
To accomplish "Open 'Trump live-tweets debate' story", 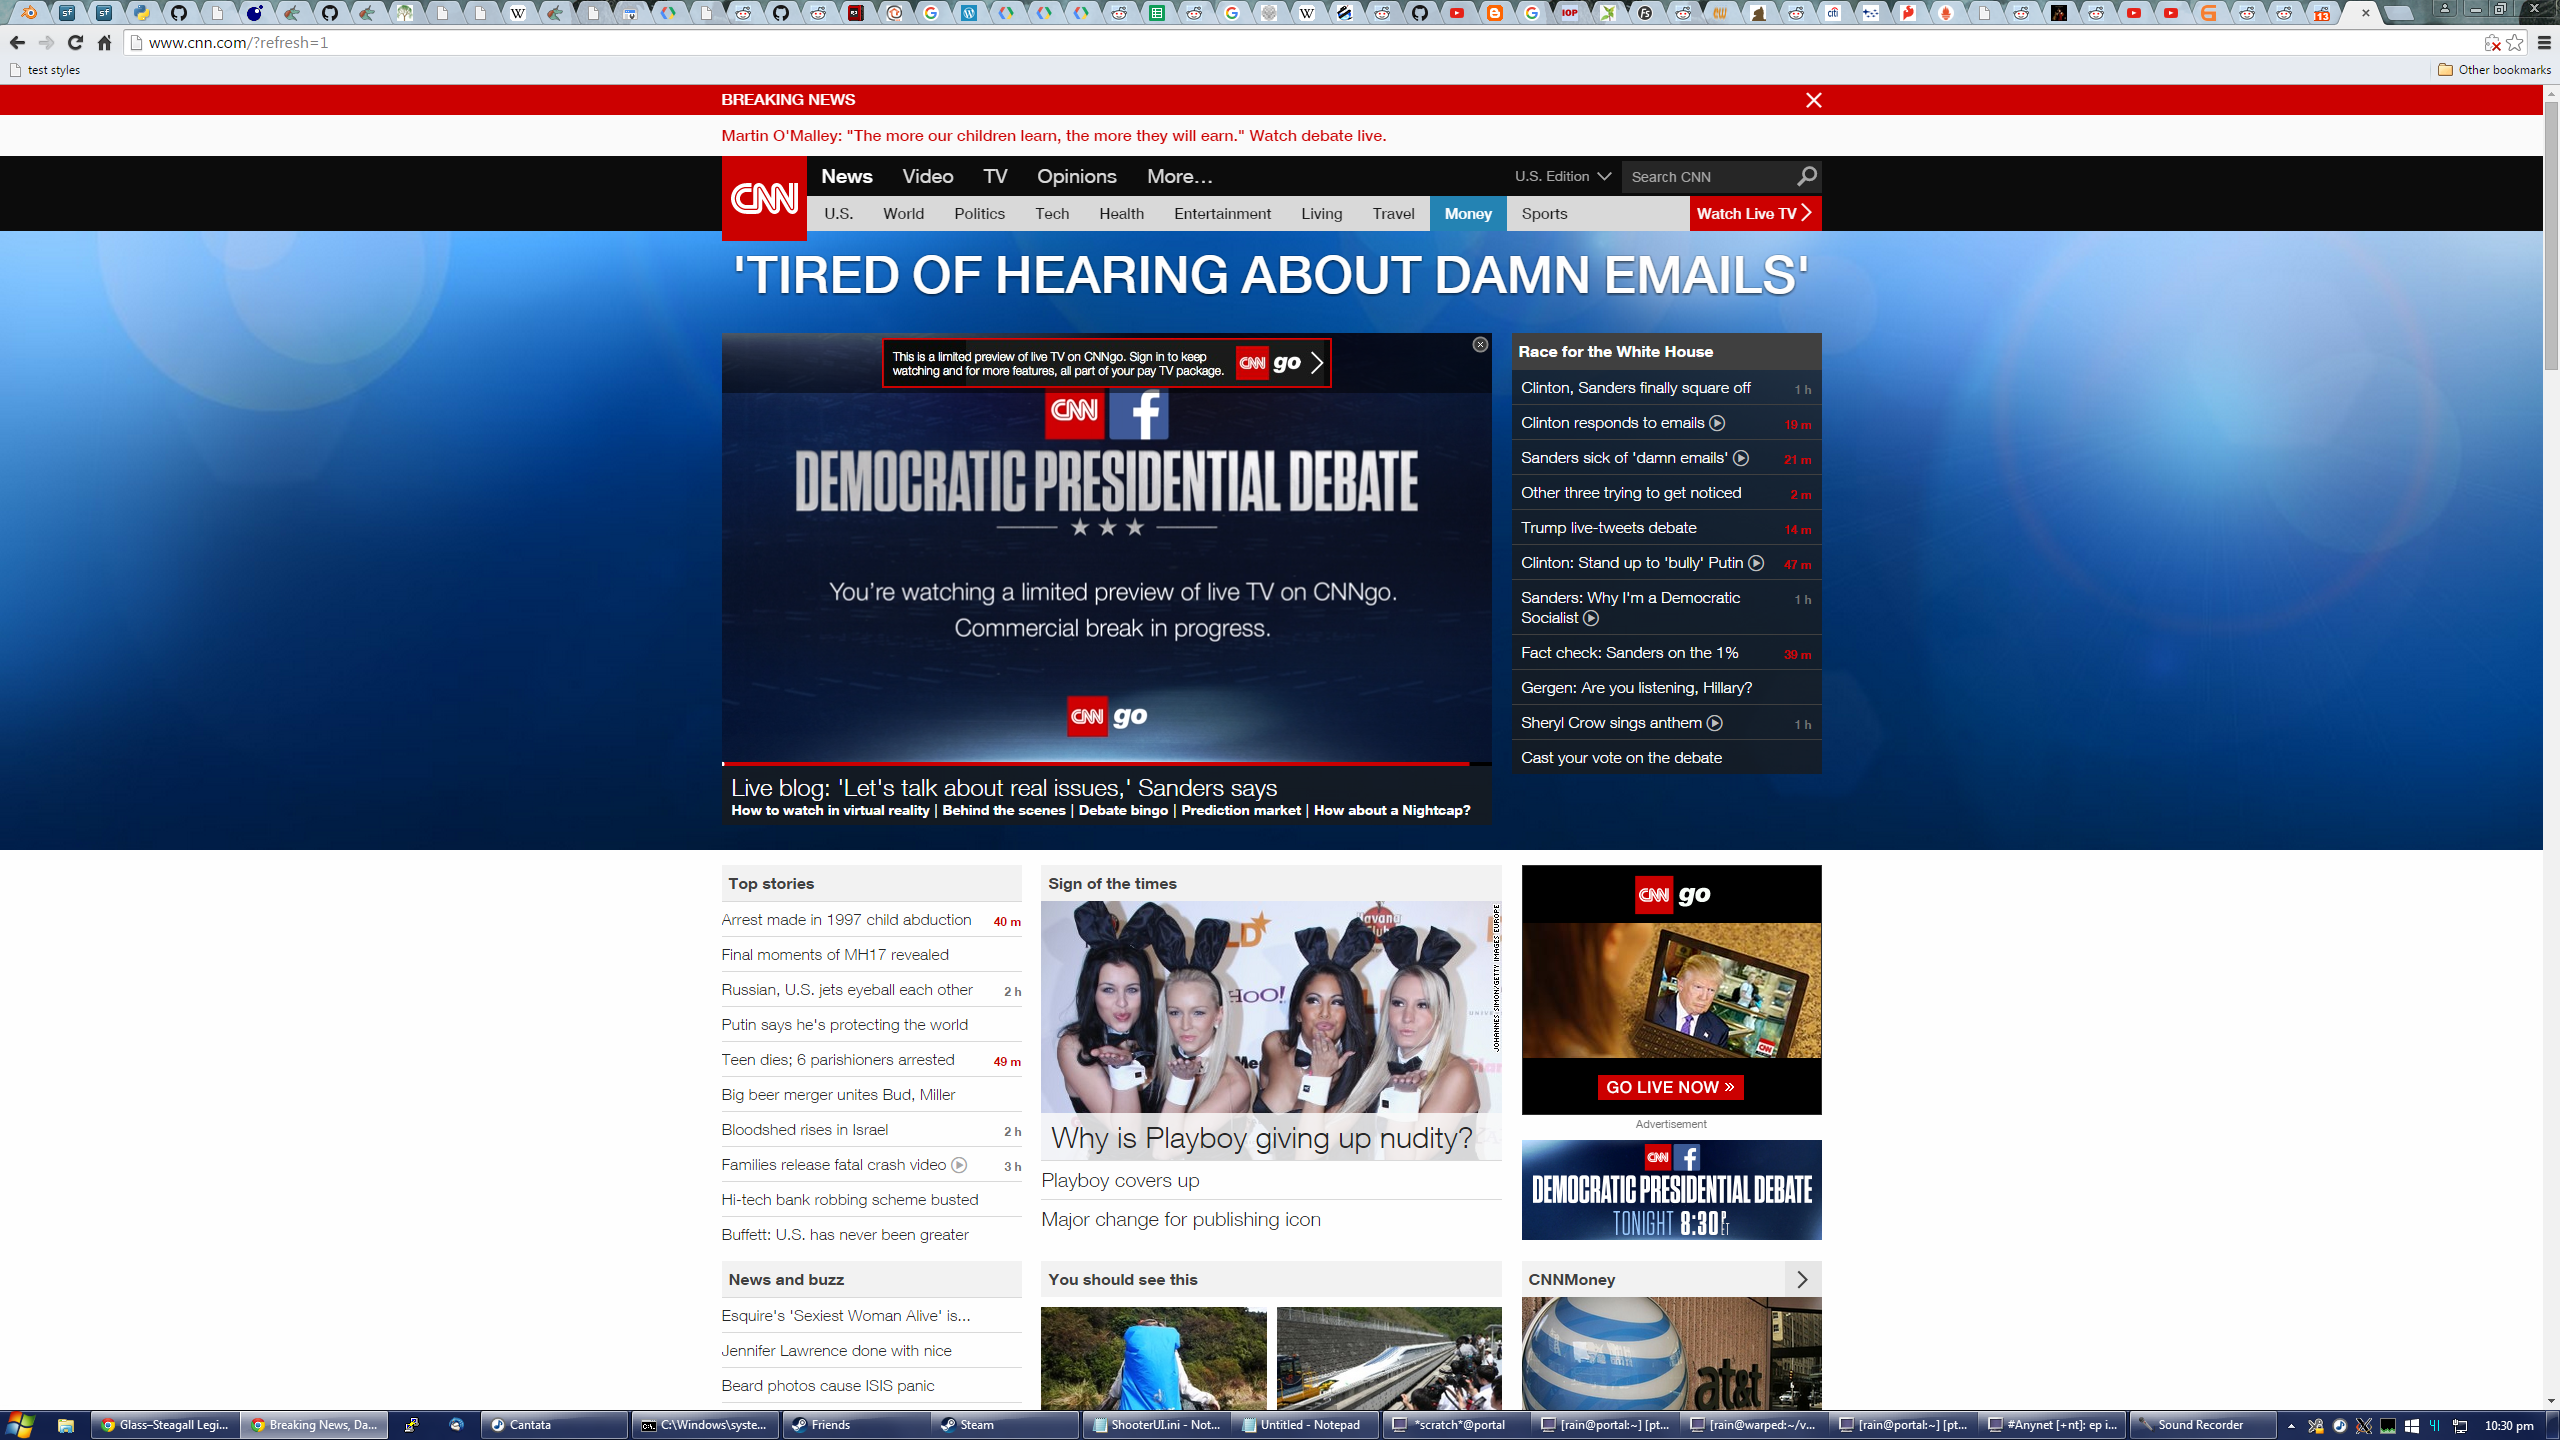I will tap(1608, 528).
